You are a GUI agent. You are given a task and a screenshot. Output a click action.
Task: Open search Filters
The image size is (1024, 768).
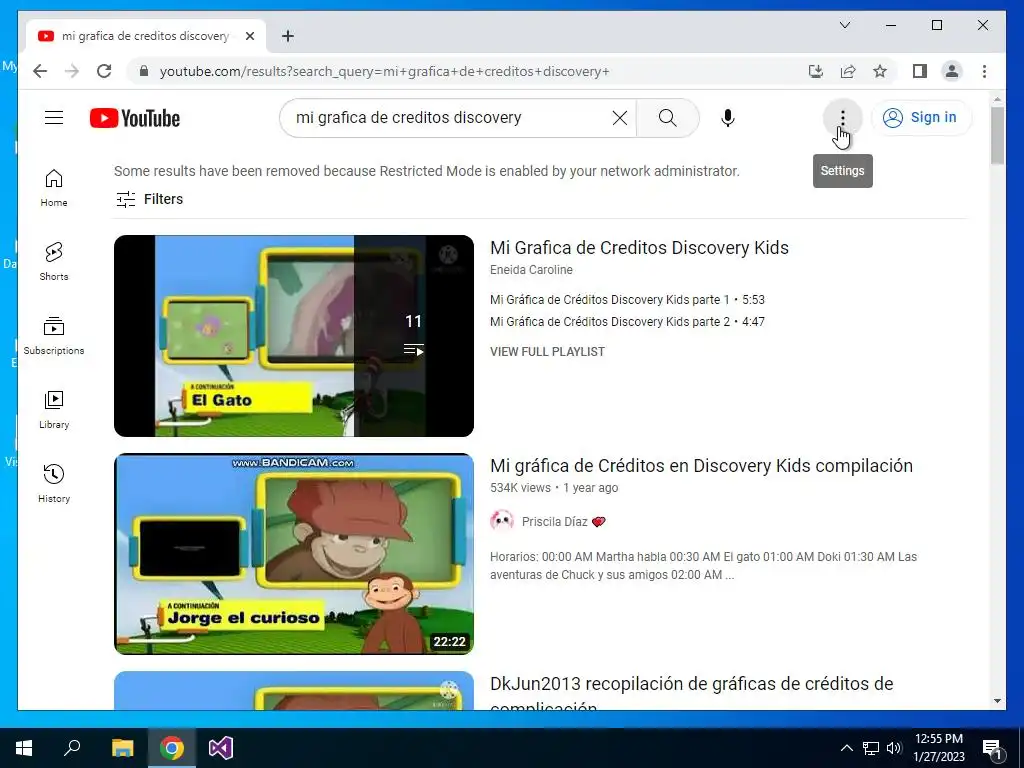click(150, 199)
